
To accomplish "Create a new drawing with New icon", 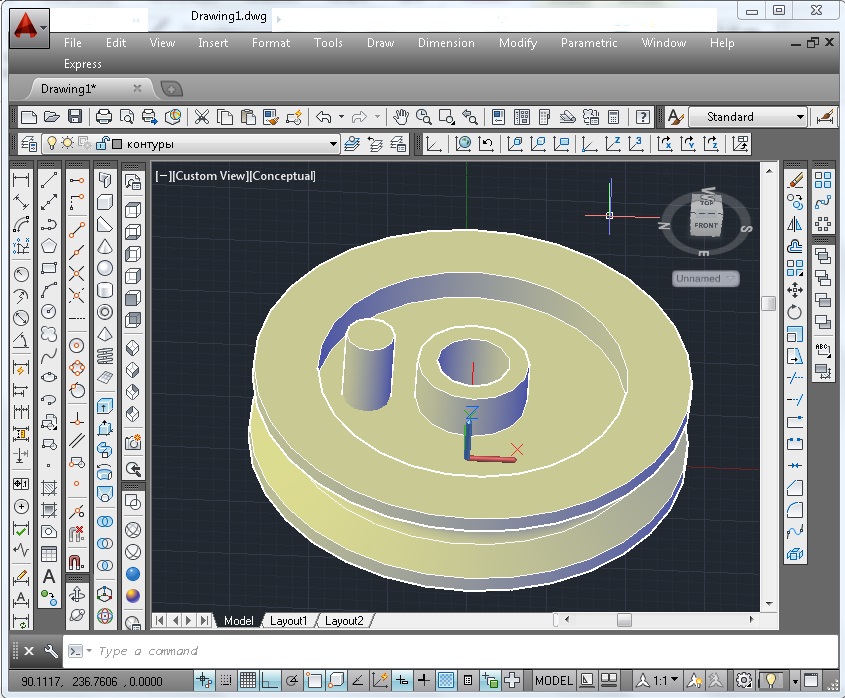I will (28, 116).
